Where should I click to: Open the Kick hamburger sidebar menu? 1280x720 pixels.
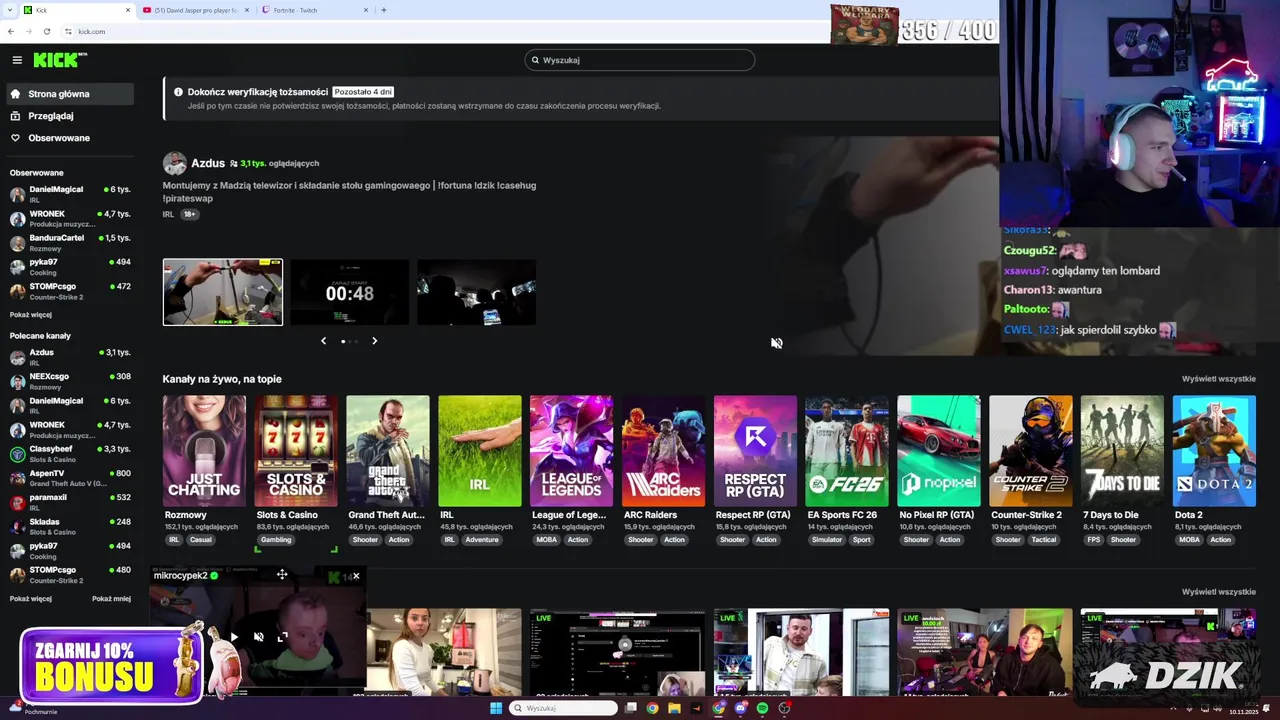17,60
